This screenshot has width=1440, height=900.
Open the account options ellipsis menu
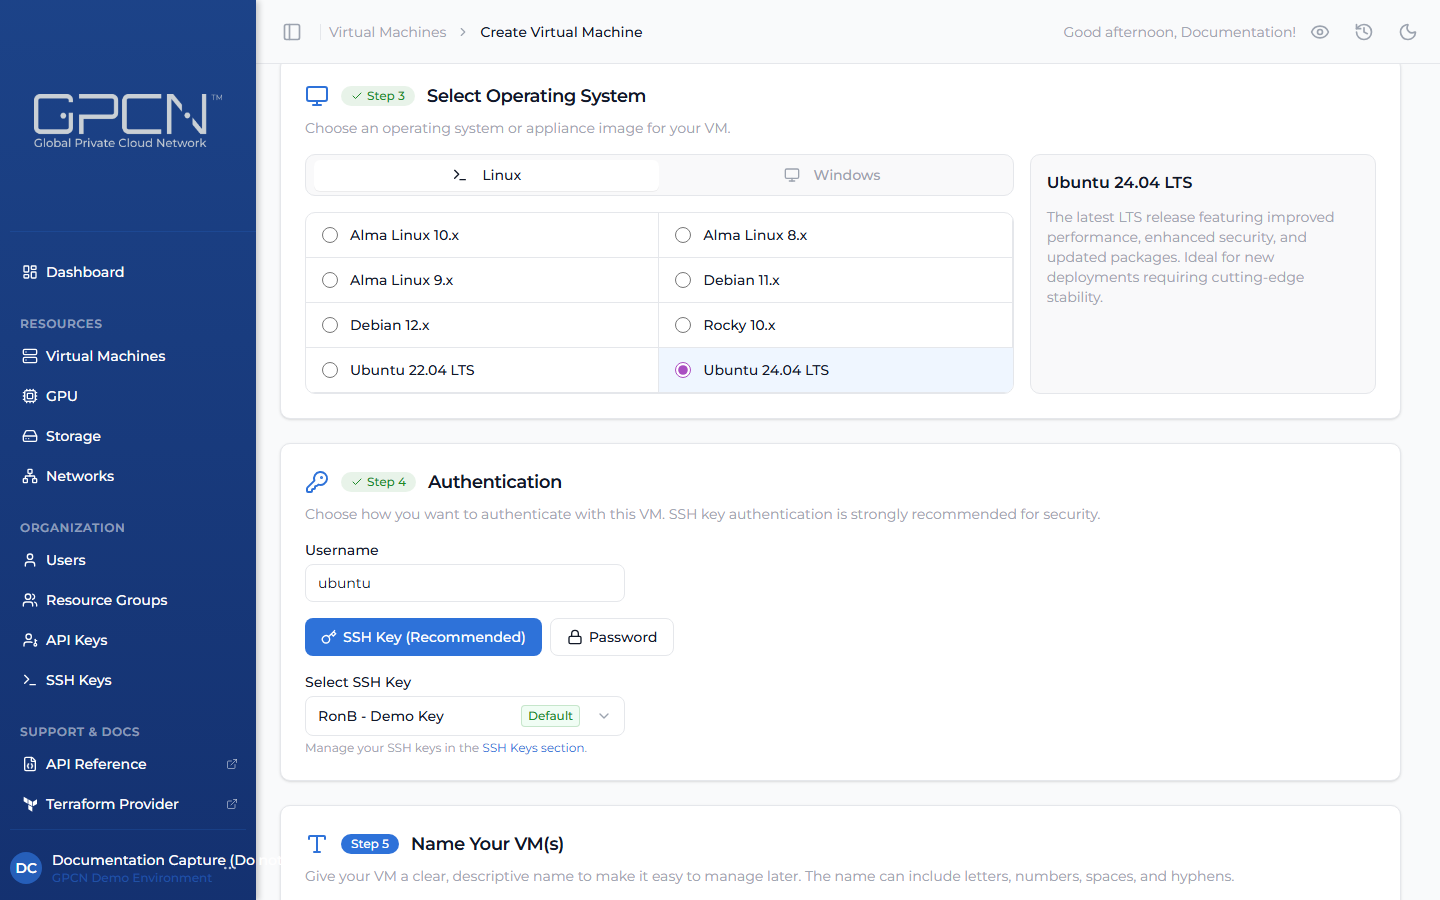[231, 868]
